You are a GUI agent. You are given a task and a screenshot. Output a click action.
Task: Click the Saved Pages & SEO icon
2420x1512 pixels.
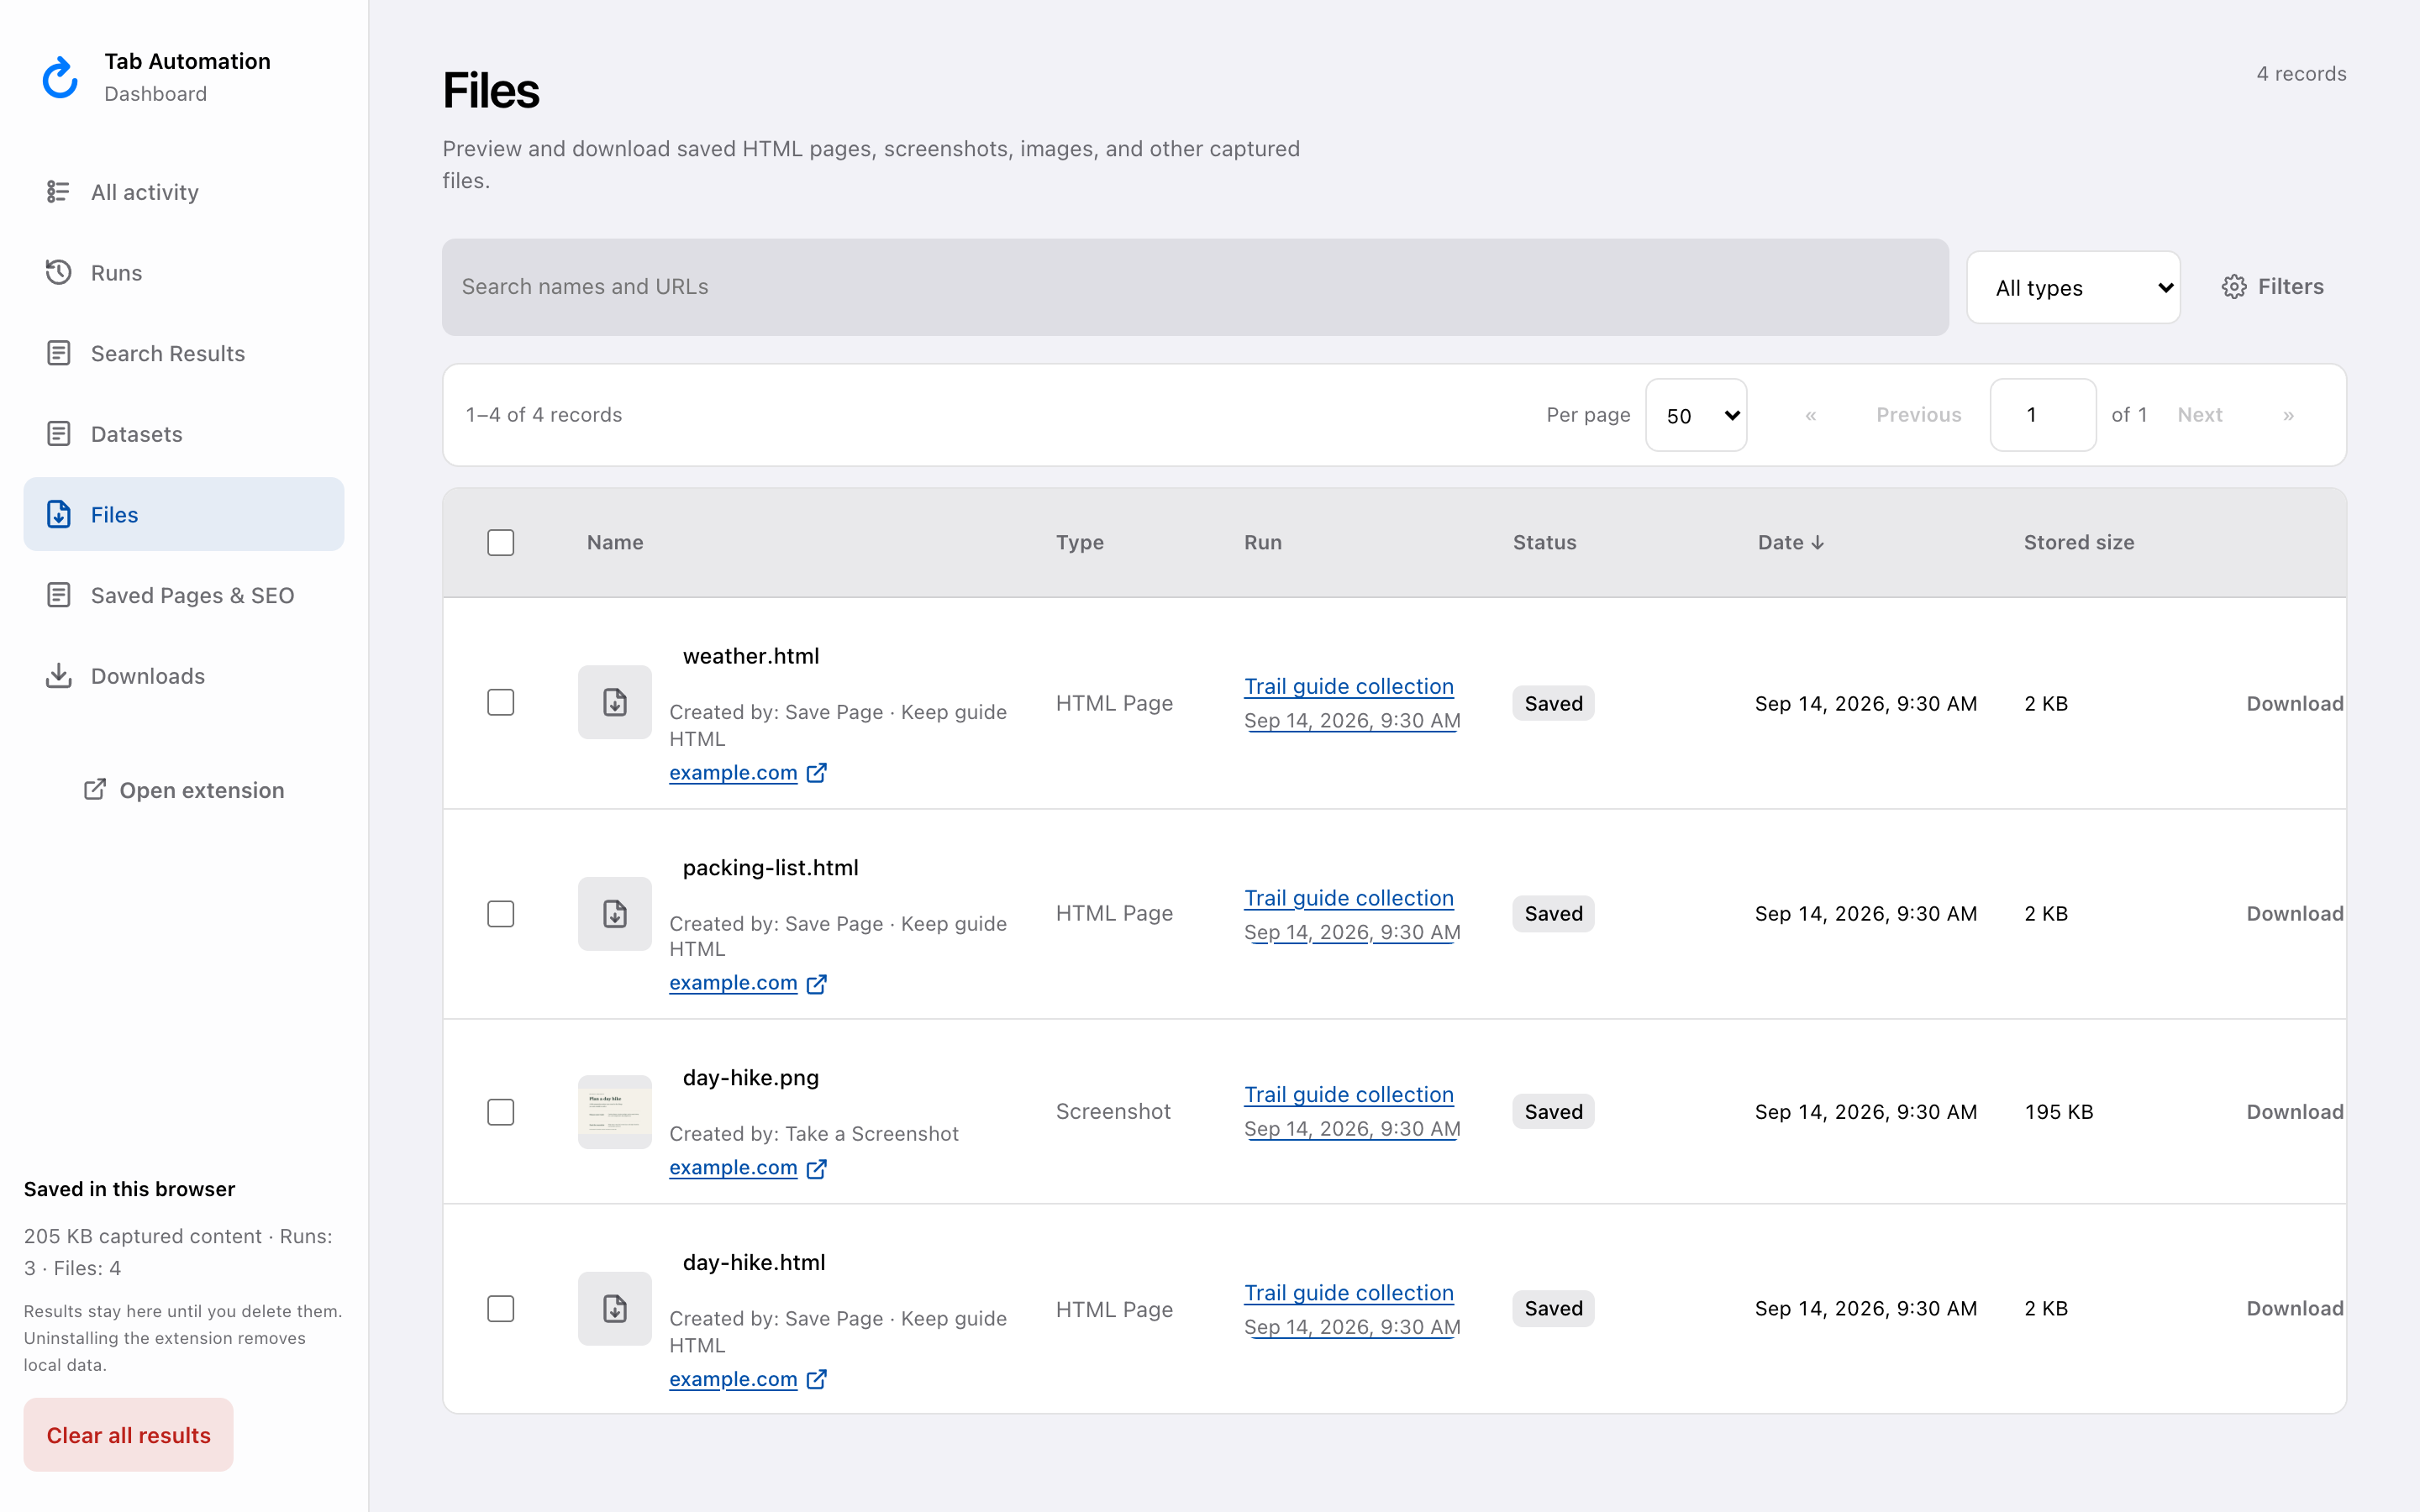pos(58,595)
